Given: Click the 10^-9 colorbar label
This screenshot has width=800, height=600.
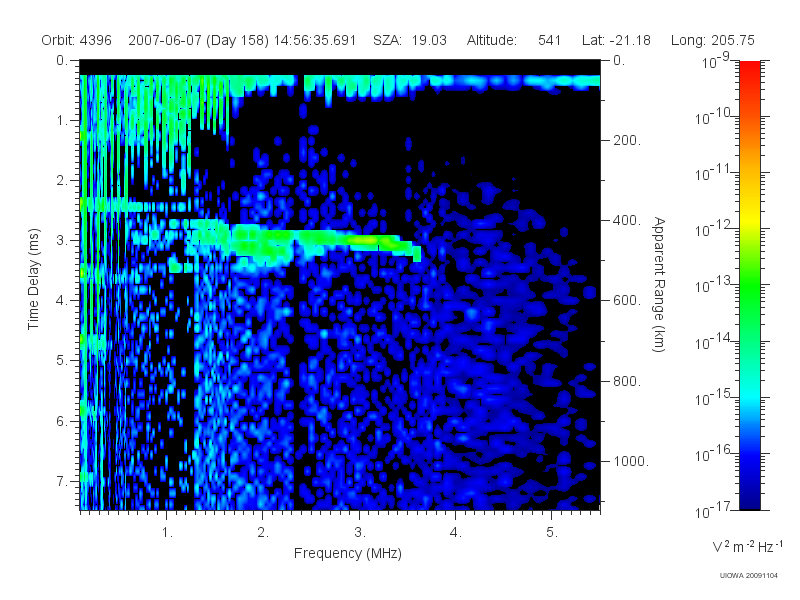Looking at the screenshot, I should pyautogui.click(x=715, y=61).
